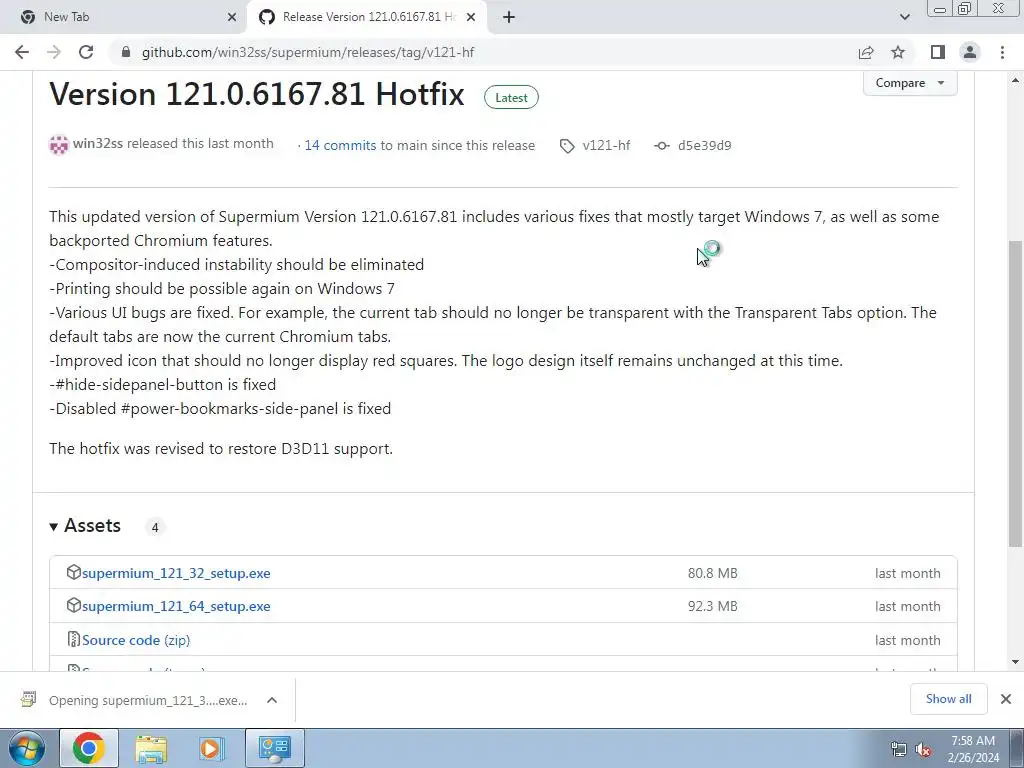
Task: Click the forward navigation arrow
Action: pos(54,52)
